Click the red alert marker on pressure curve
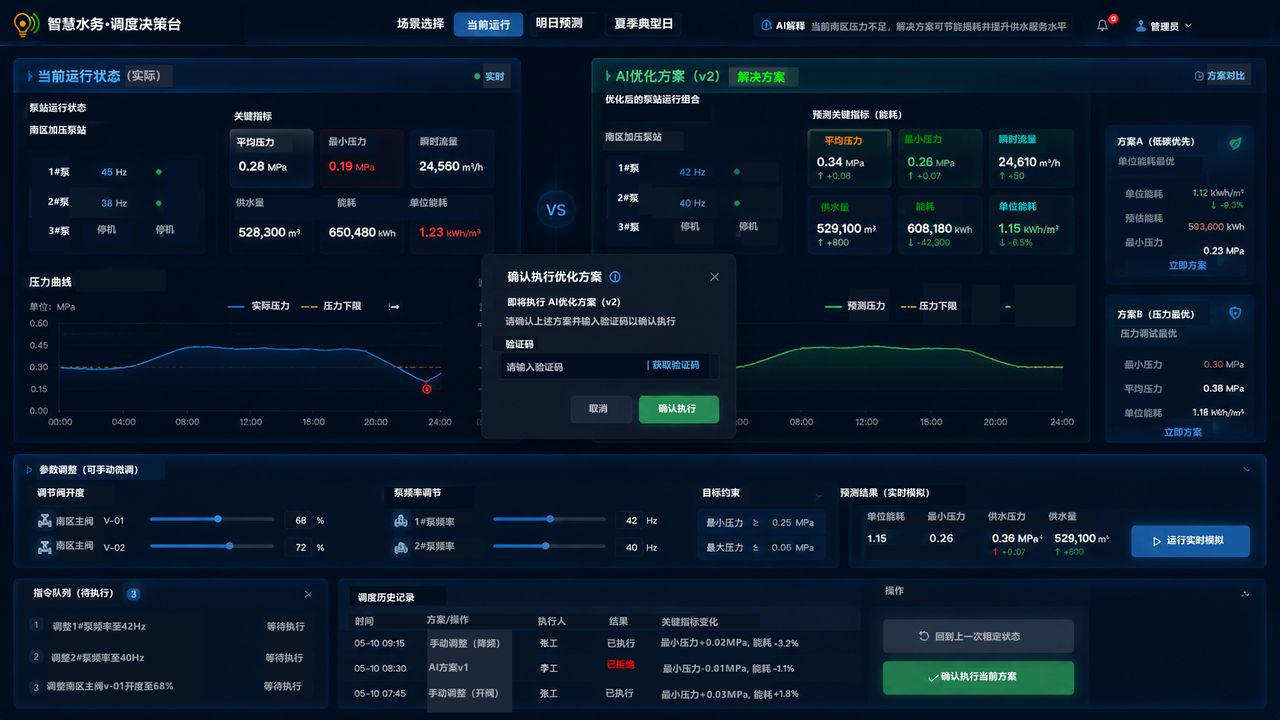 427,389
